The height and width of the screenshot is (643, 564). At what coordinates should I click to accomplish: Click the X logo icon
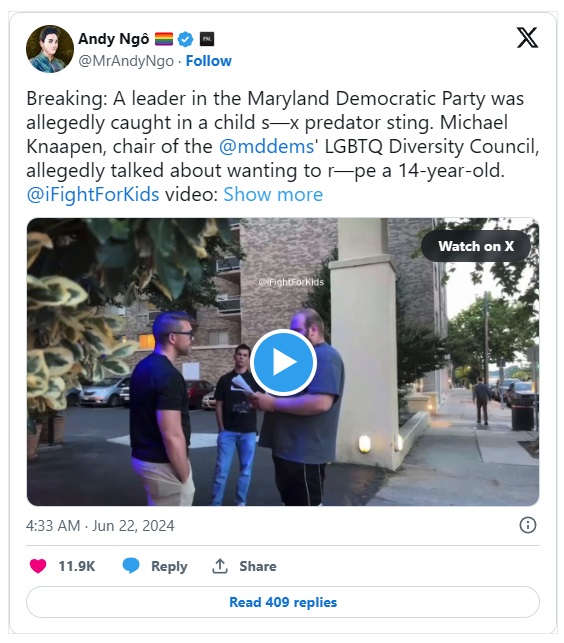527,38
